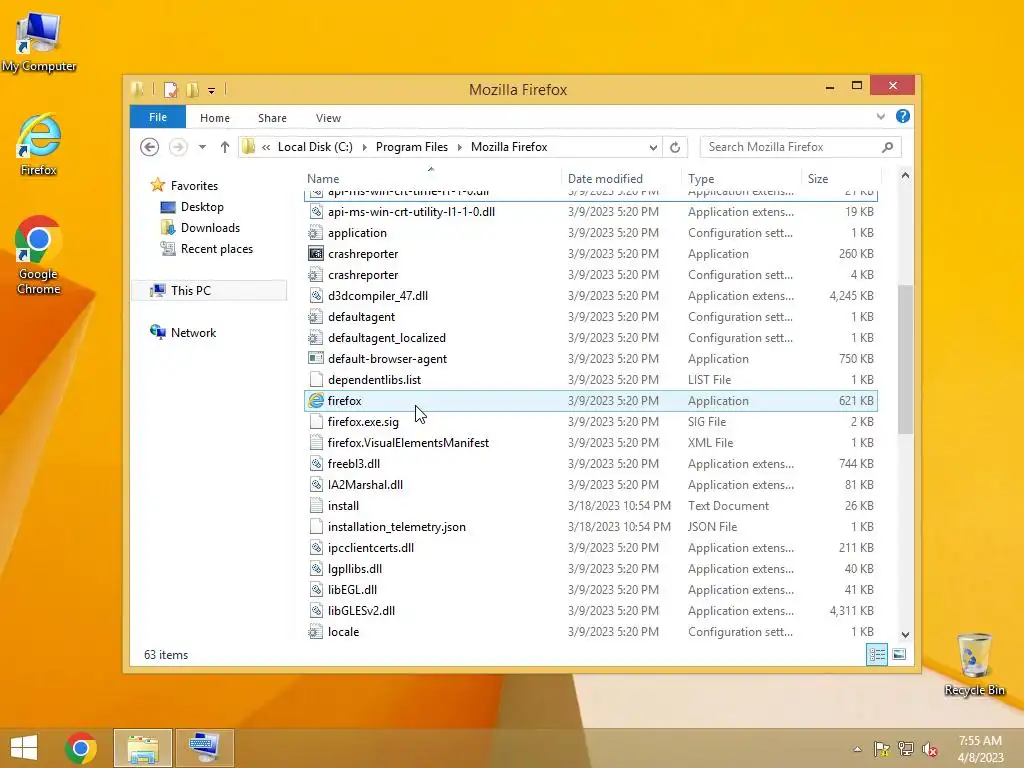Screen dimensions: 1024x768
Task: Open the View ribbon tab
Action: coord(328,118)
